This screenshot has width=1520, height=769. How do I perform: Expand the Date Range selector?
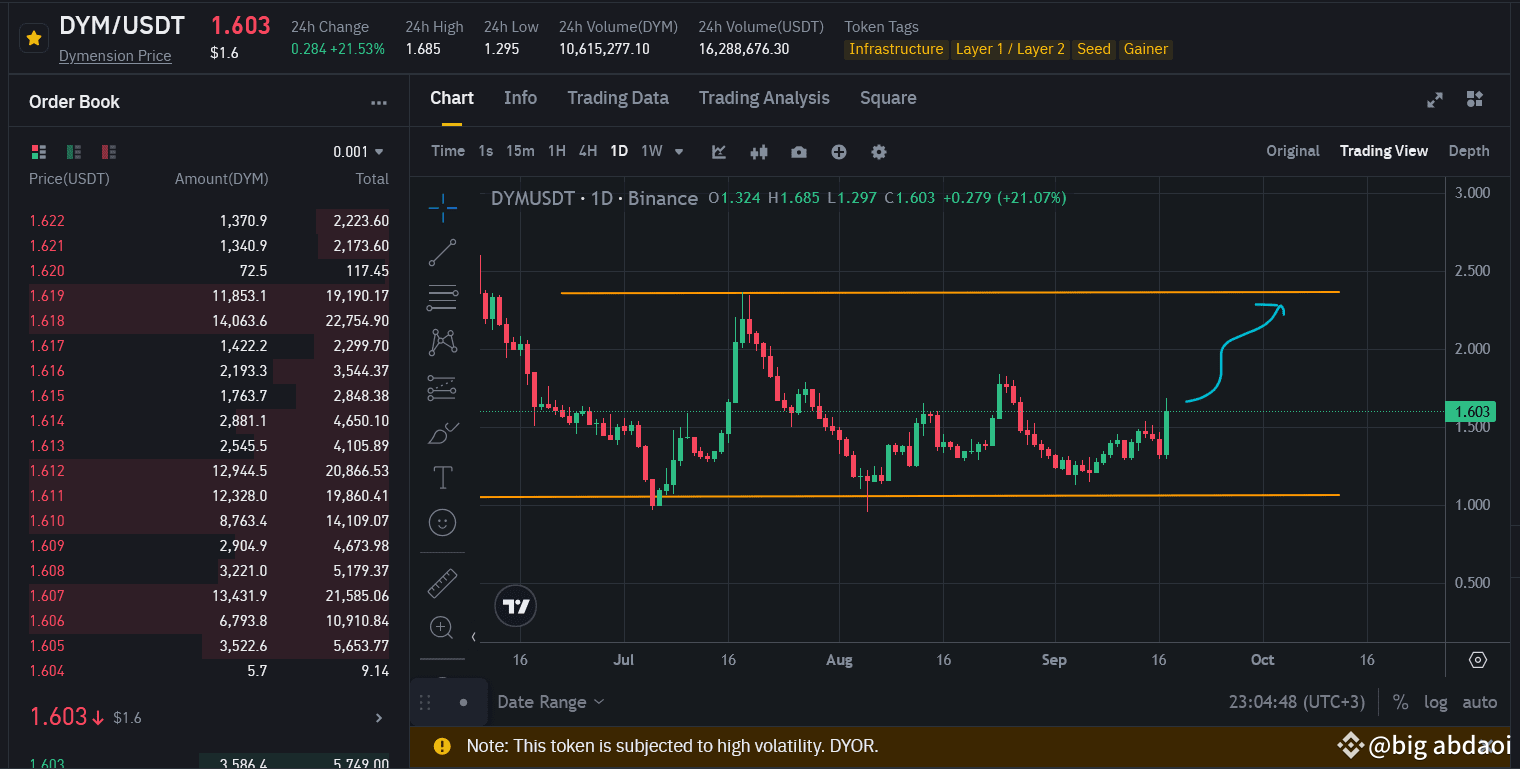coord(550,701)
